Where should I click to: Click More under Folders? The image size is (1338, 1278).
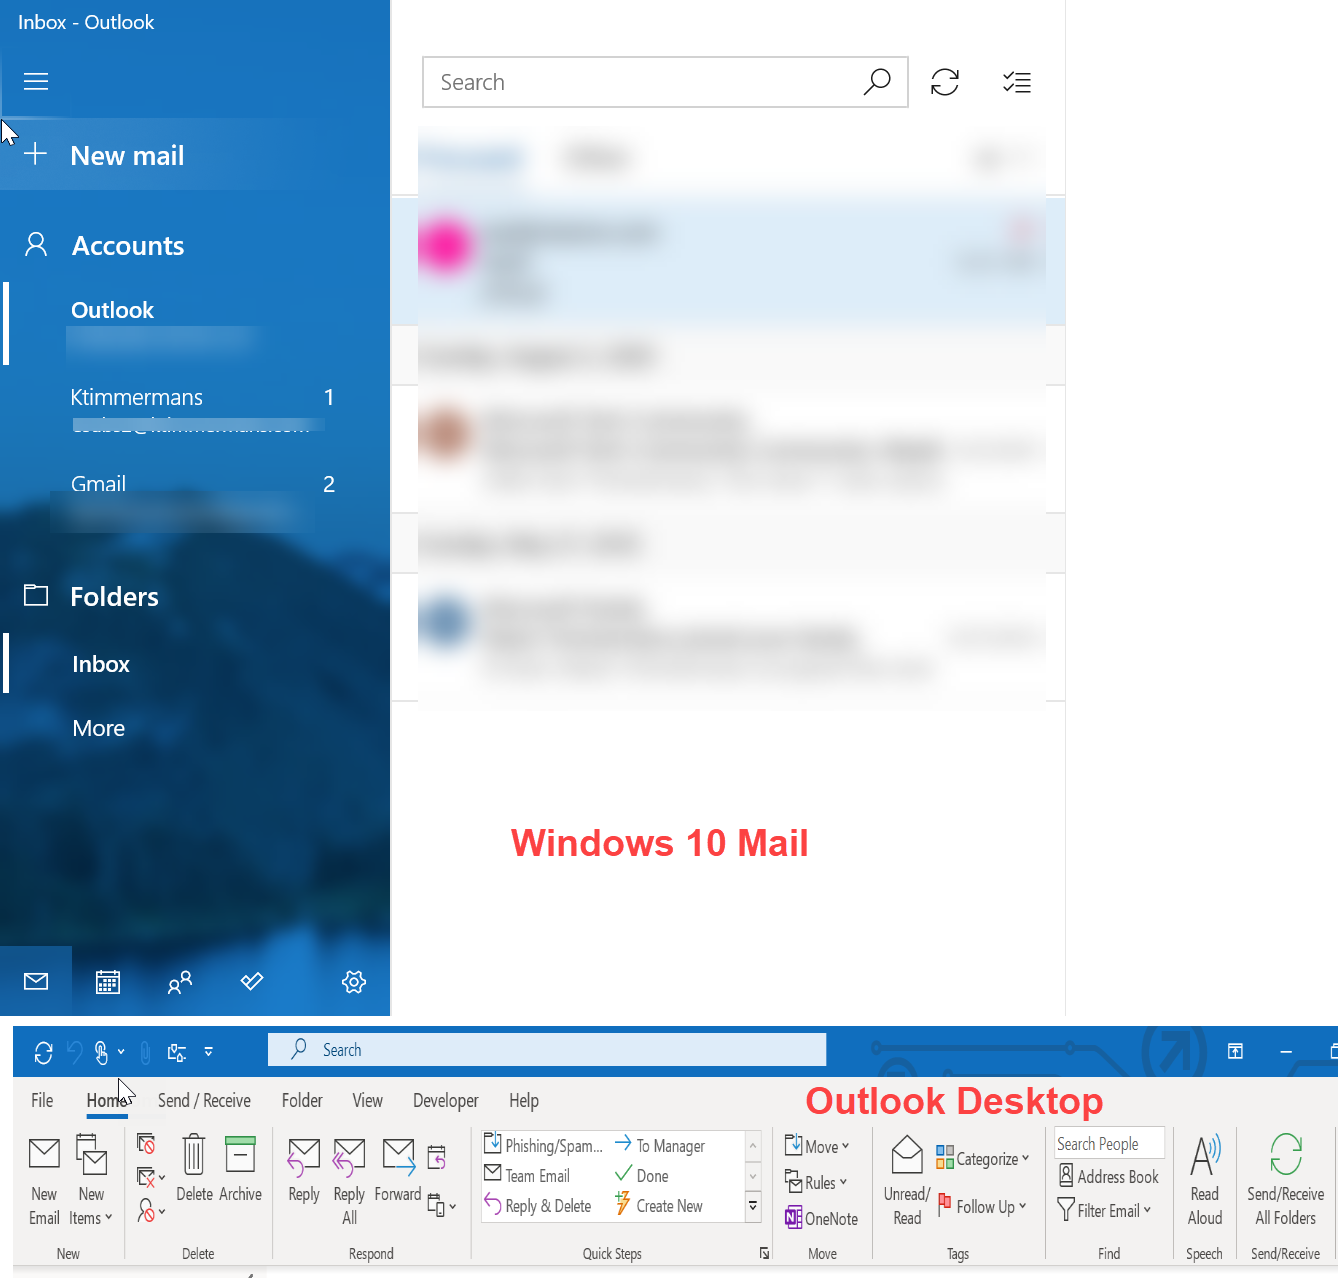tap(98, 728)
